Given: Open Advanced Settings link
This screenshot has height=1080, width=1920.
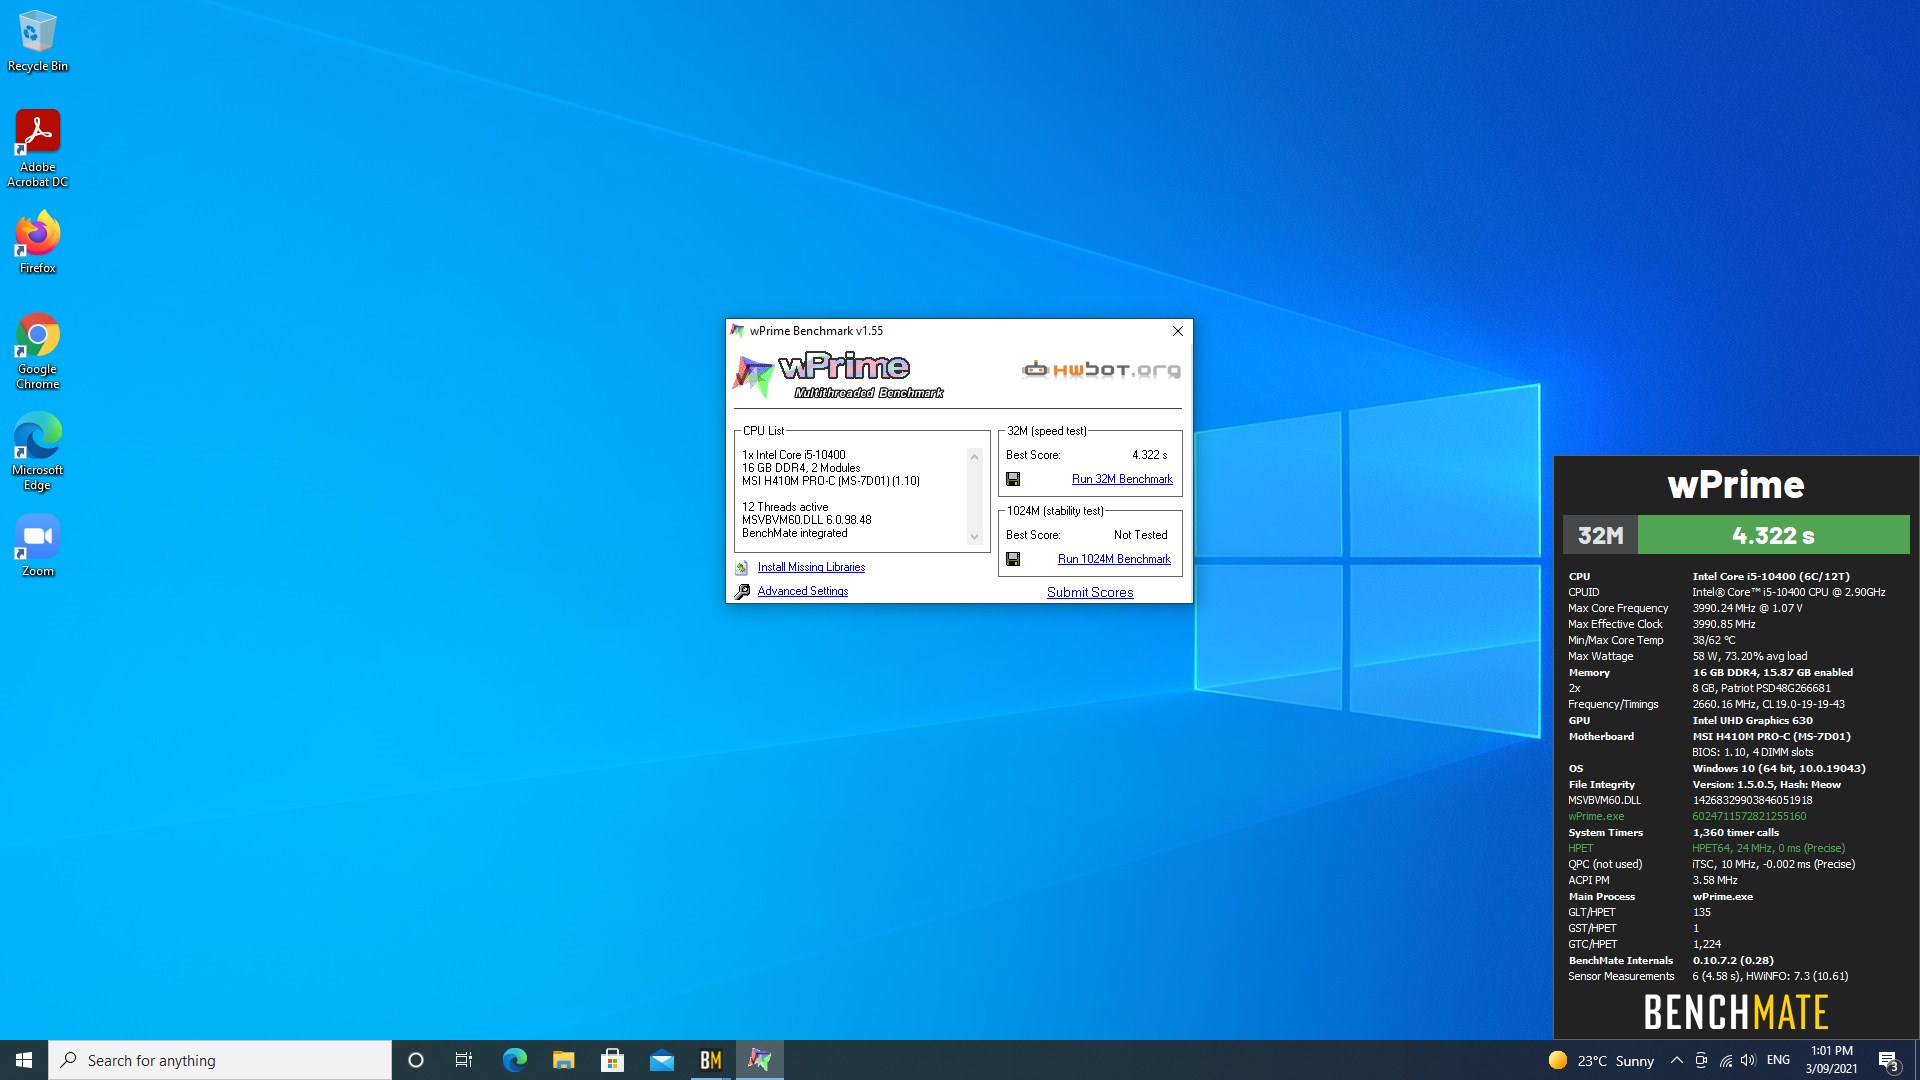Looking at the screenshot, I should 802,591.
